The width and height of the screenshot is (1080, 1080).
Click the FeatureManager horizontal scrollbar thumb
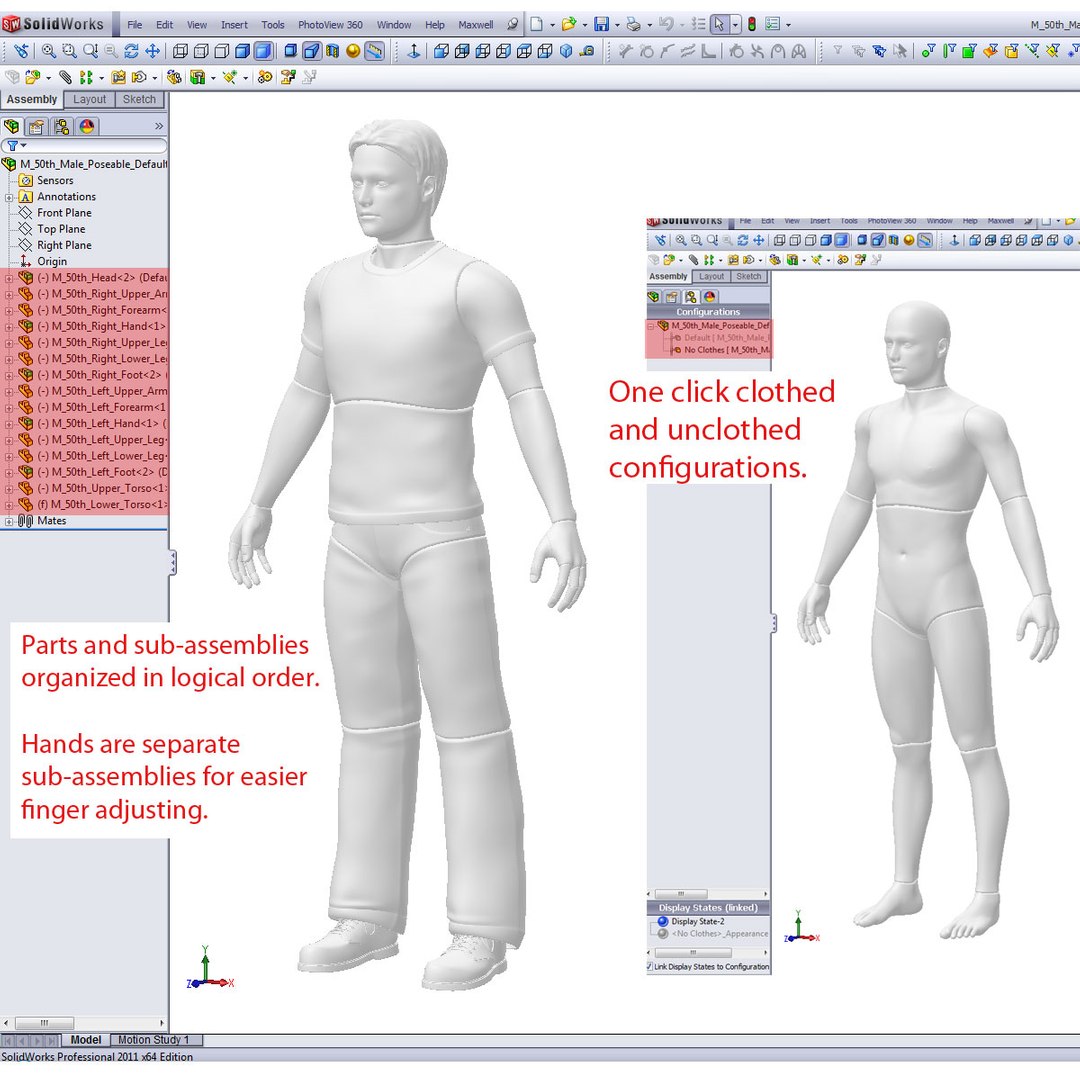(44, 1023)
